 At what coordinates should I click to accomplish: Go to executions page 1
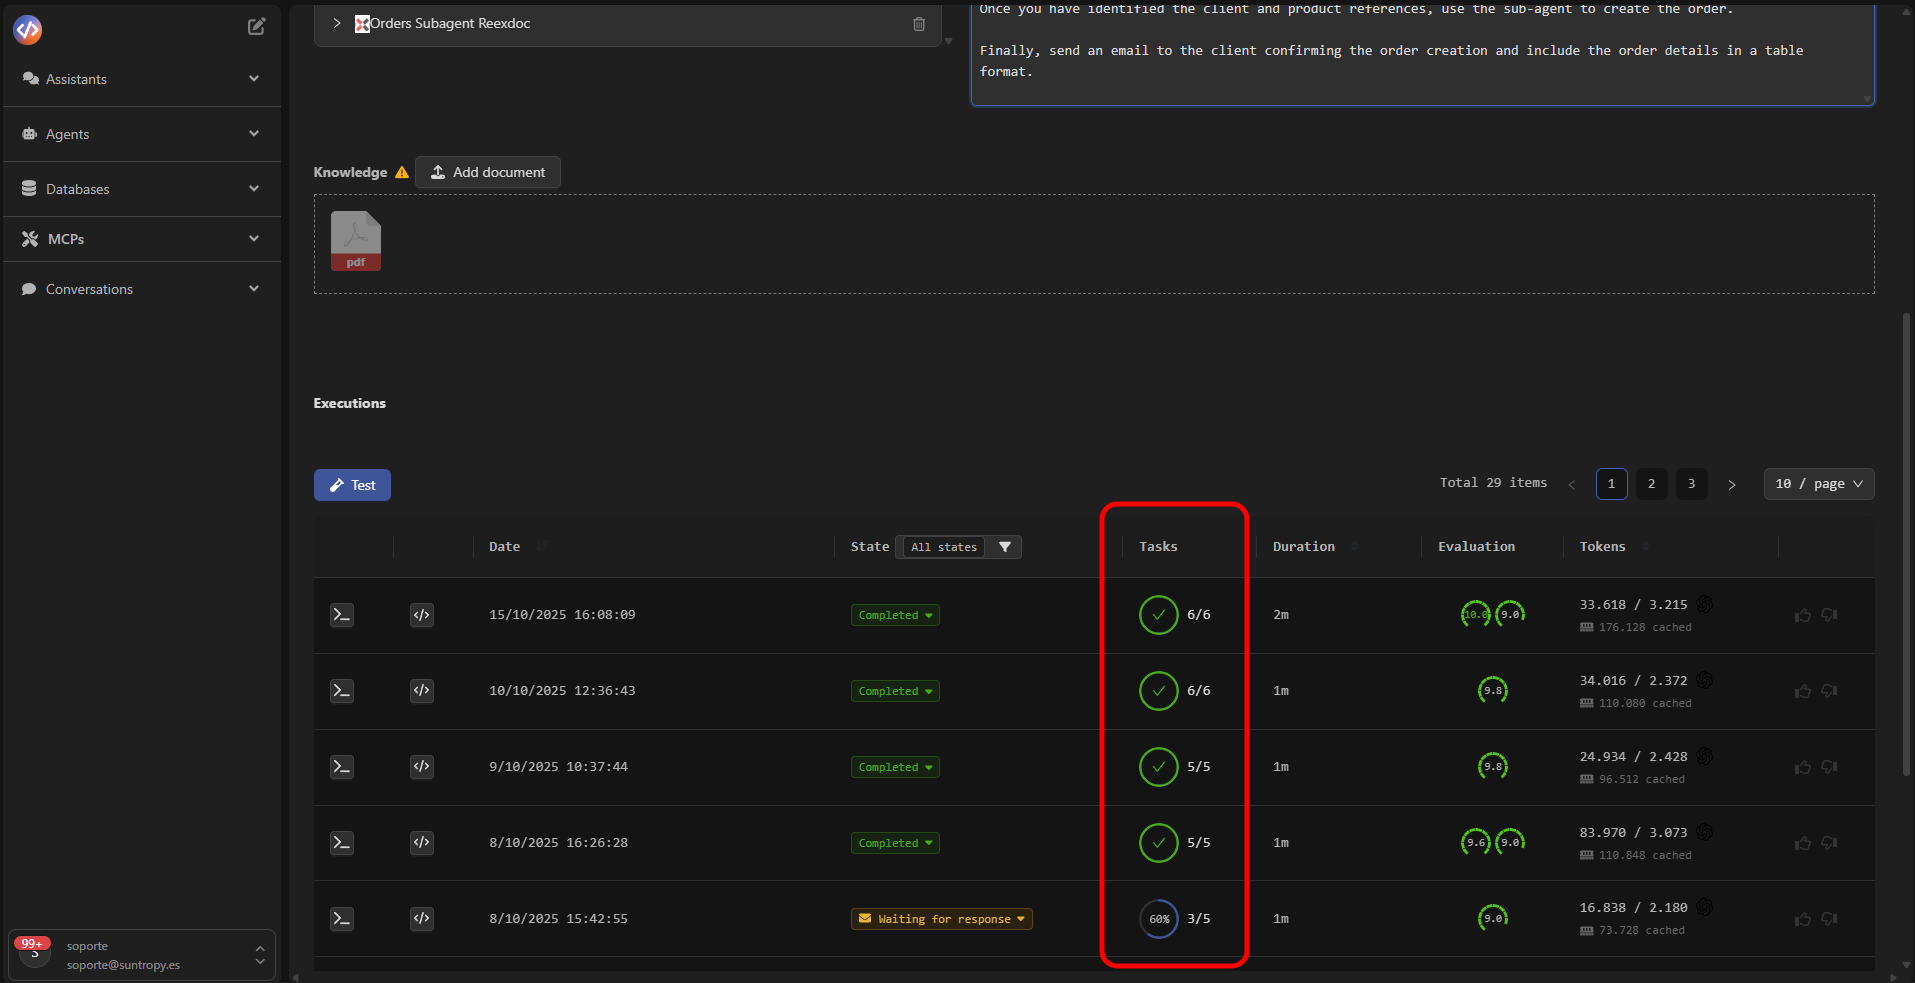tap(1611, 484)
